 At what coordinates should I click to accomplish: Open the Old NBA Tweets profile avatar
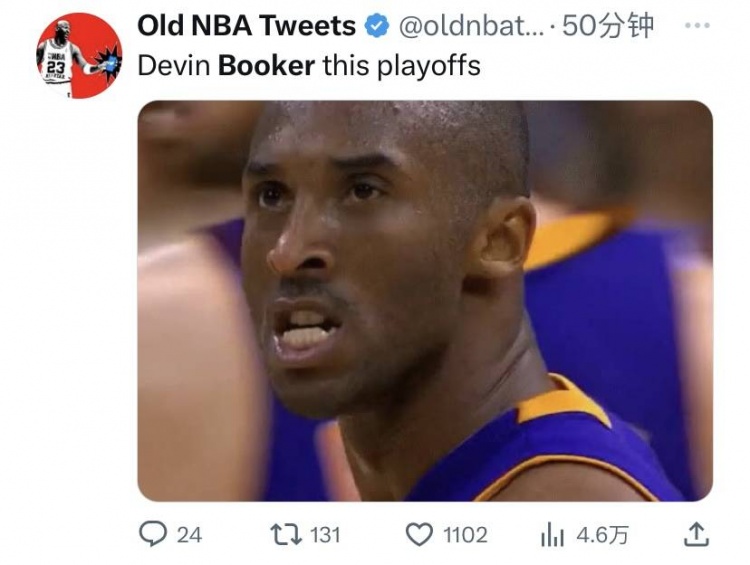click(78, 56)
